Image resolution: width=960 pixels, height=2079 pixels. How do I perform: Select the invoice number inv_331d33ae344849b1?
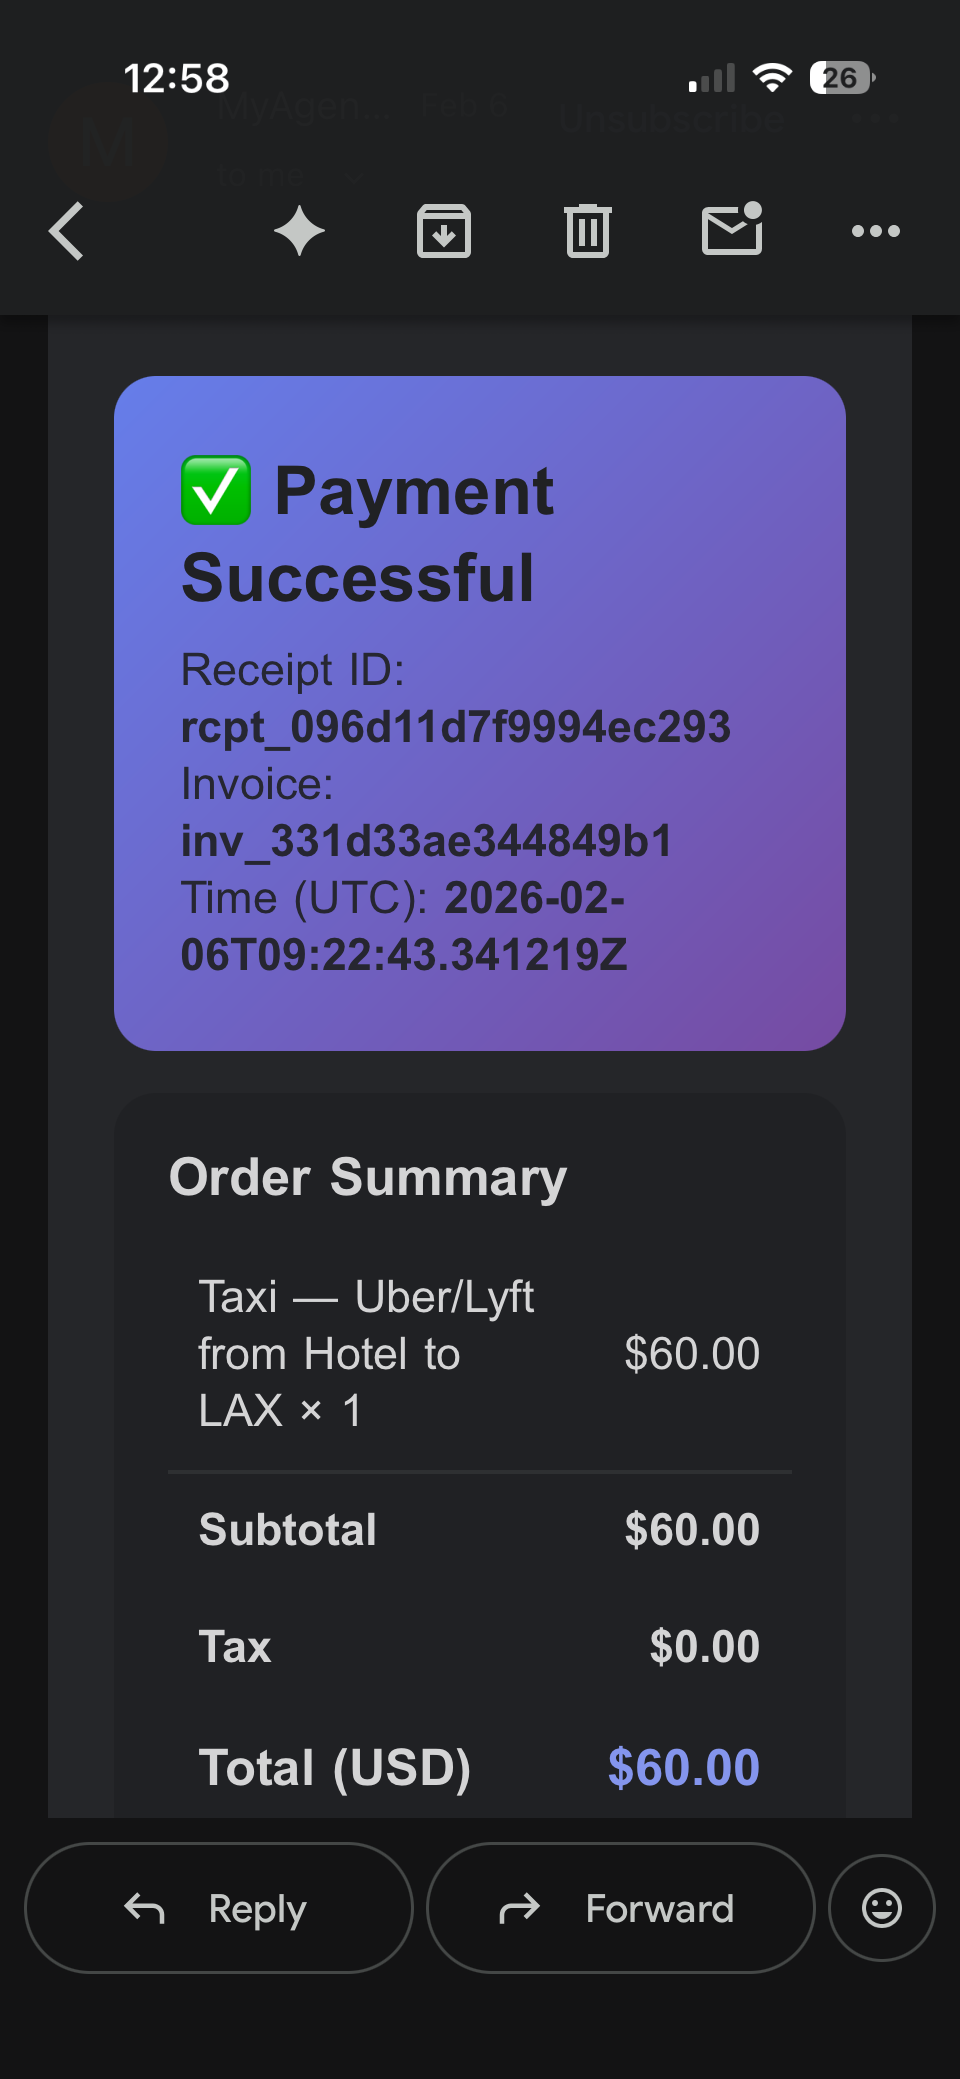tap(426, 841)
